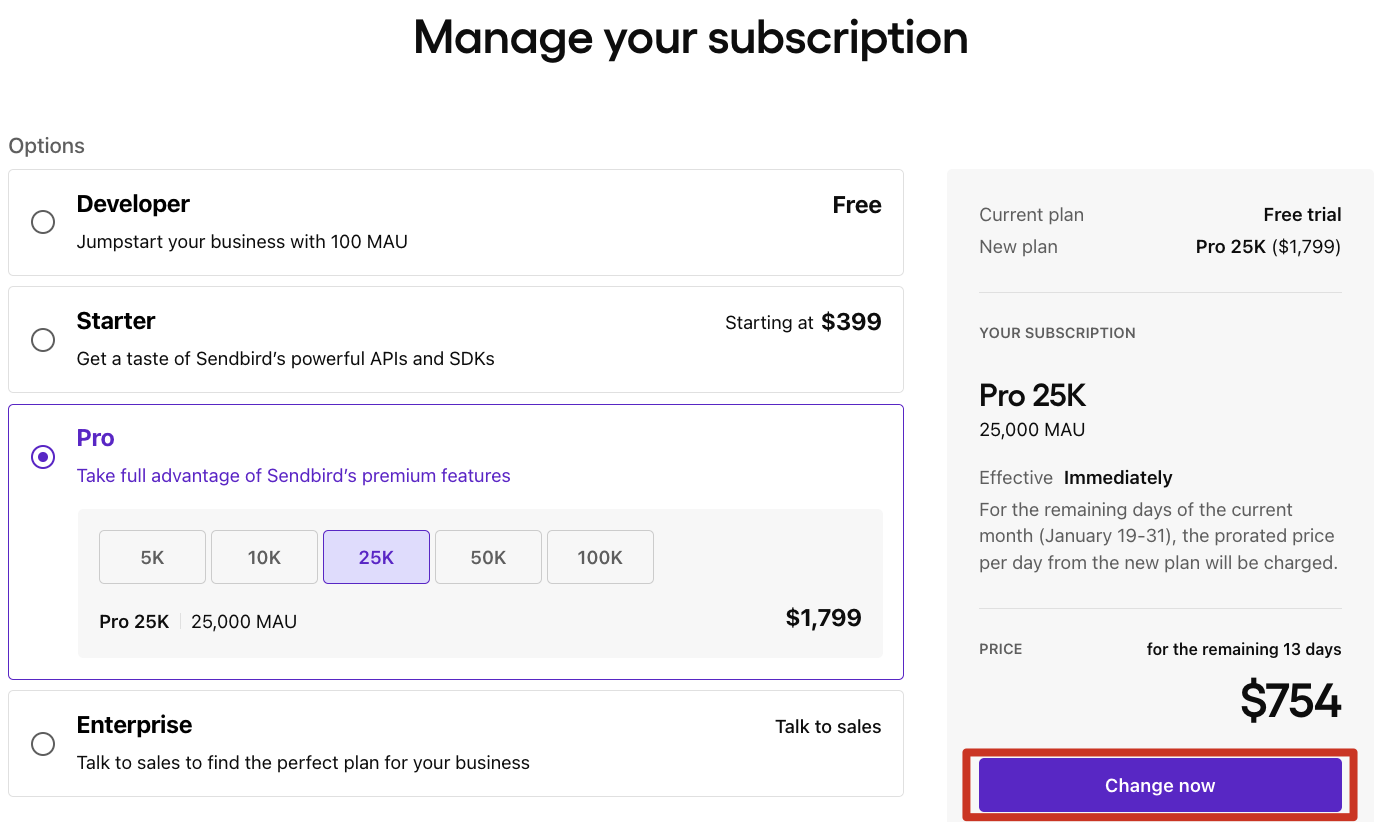Click the $754 prorated price

(x=1290, y=702)
